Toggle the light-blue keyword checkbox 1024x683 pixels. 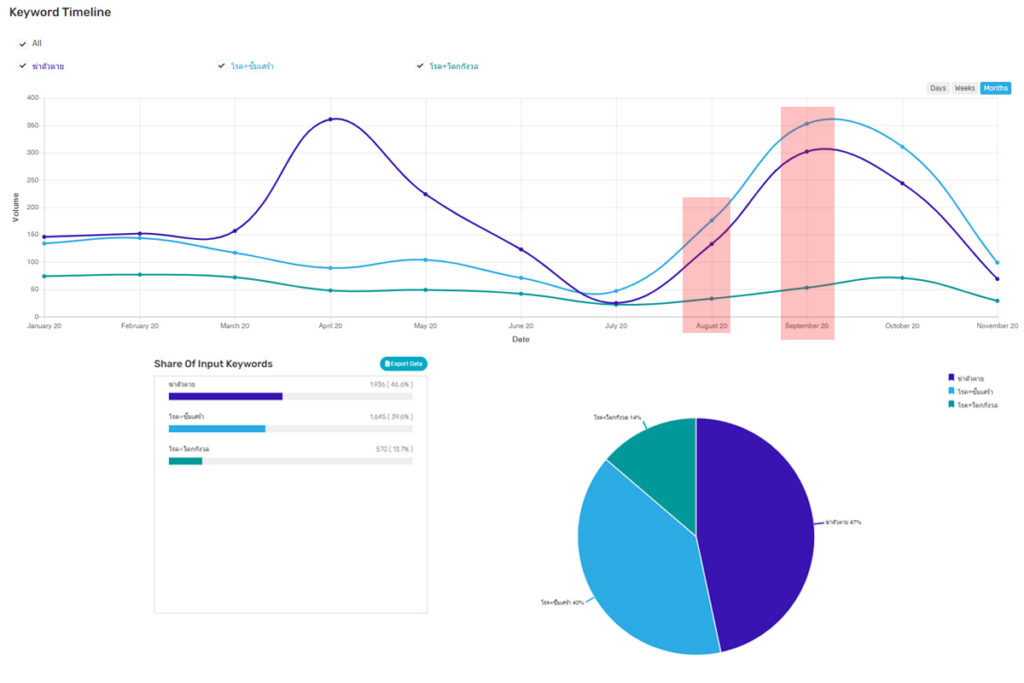pos(221,66)
